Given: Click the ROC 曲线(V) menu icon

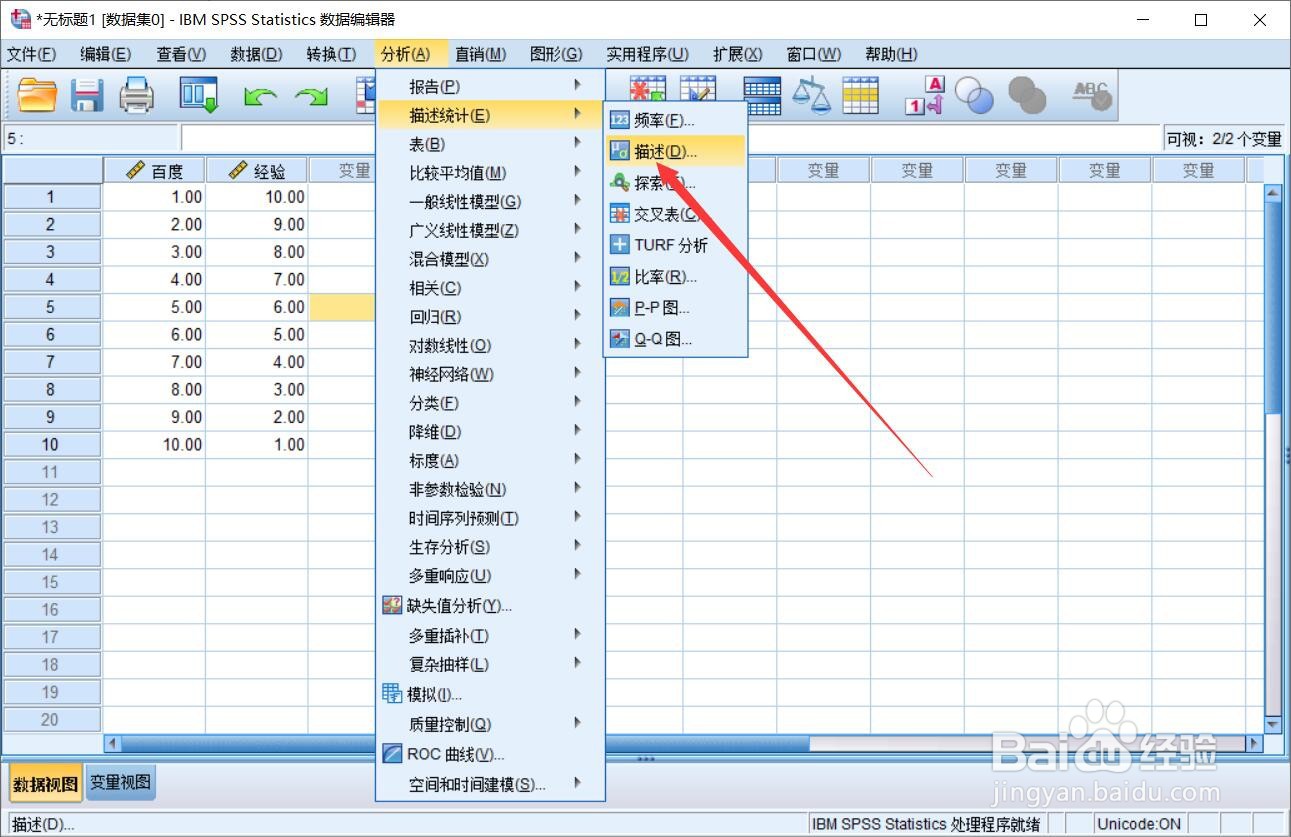Looking at the screenshot, I should (392, 754).
